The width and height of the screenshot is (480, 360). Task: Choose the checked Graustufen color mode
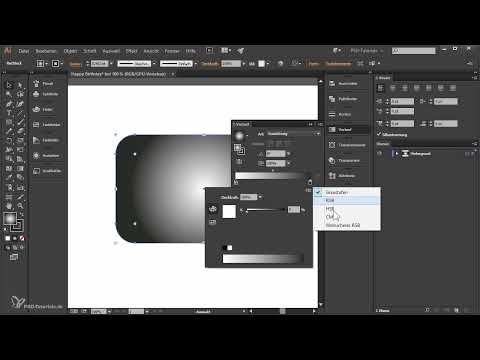[x=347, y=192]
